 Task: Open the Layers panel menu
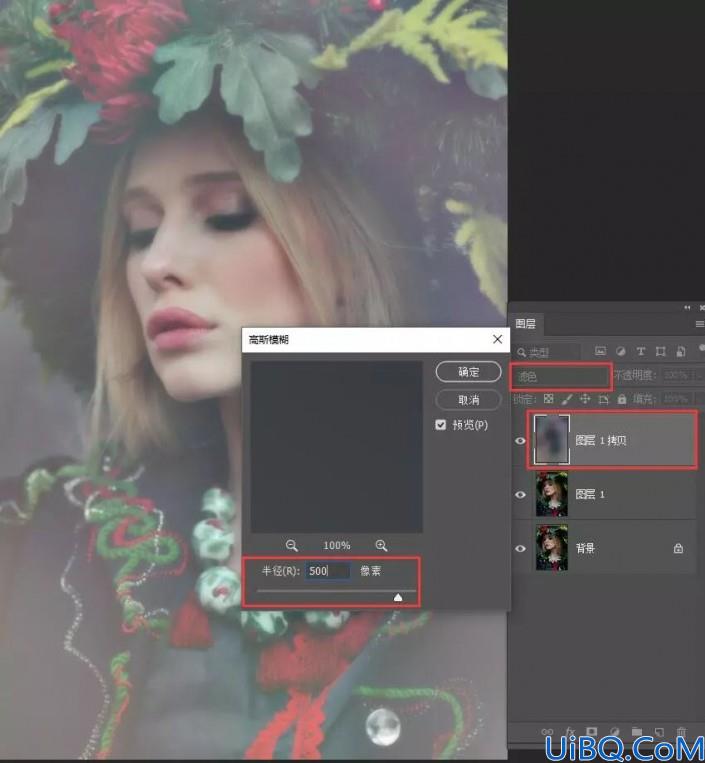pyautogui.click(x=700, y=324)
